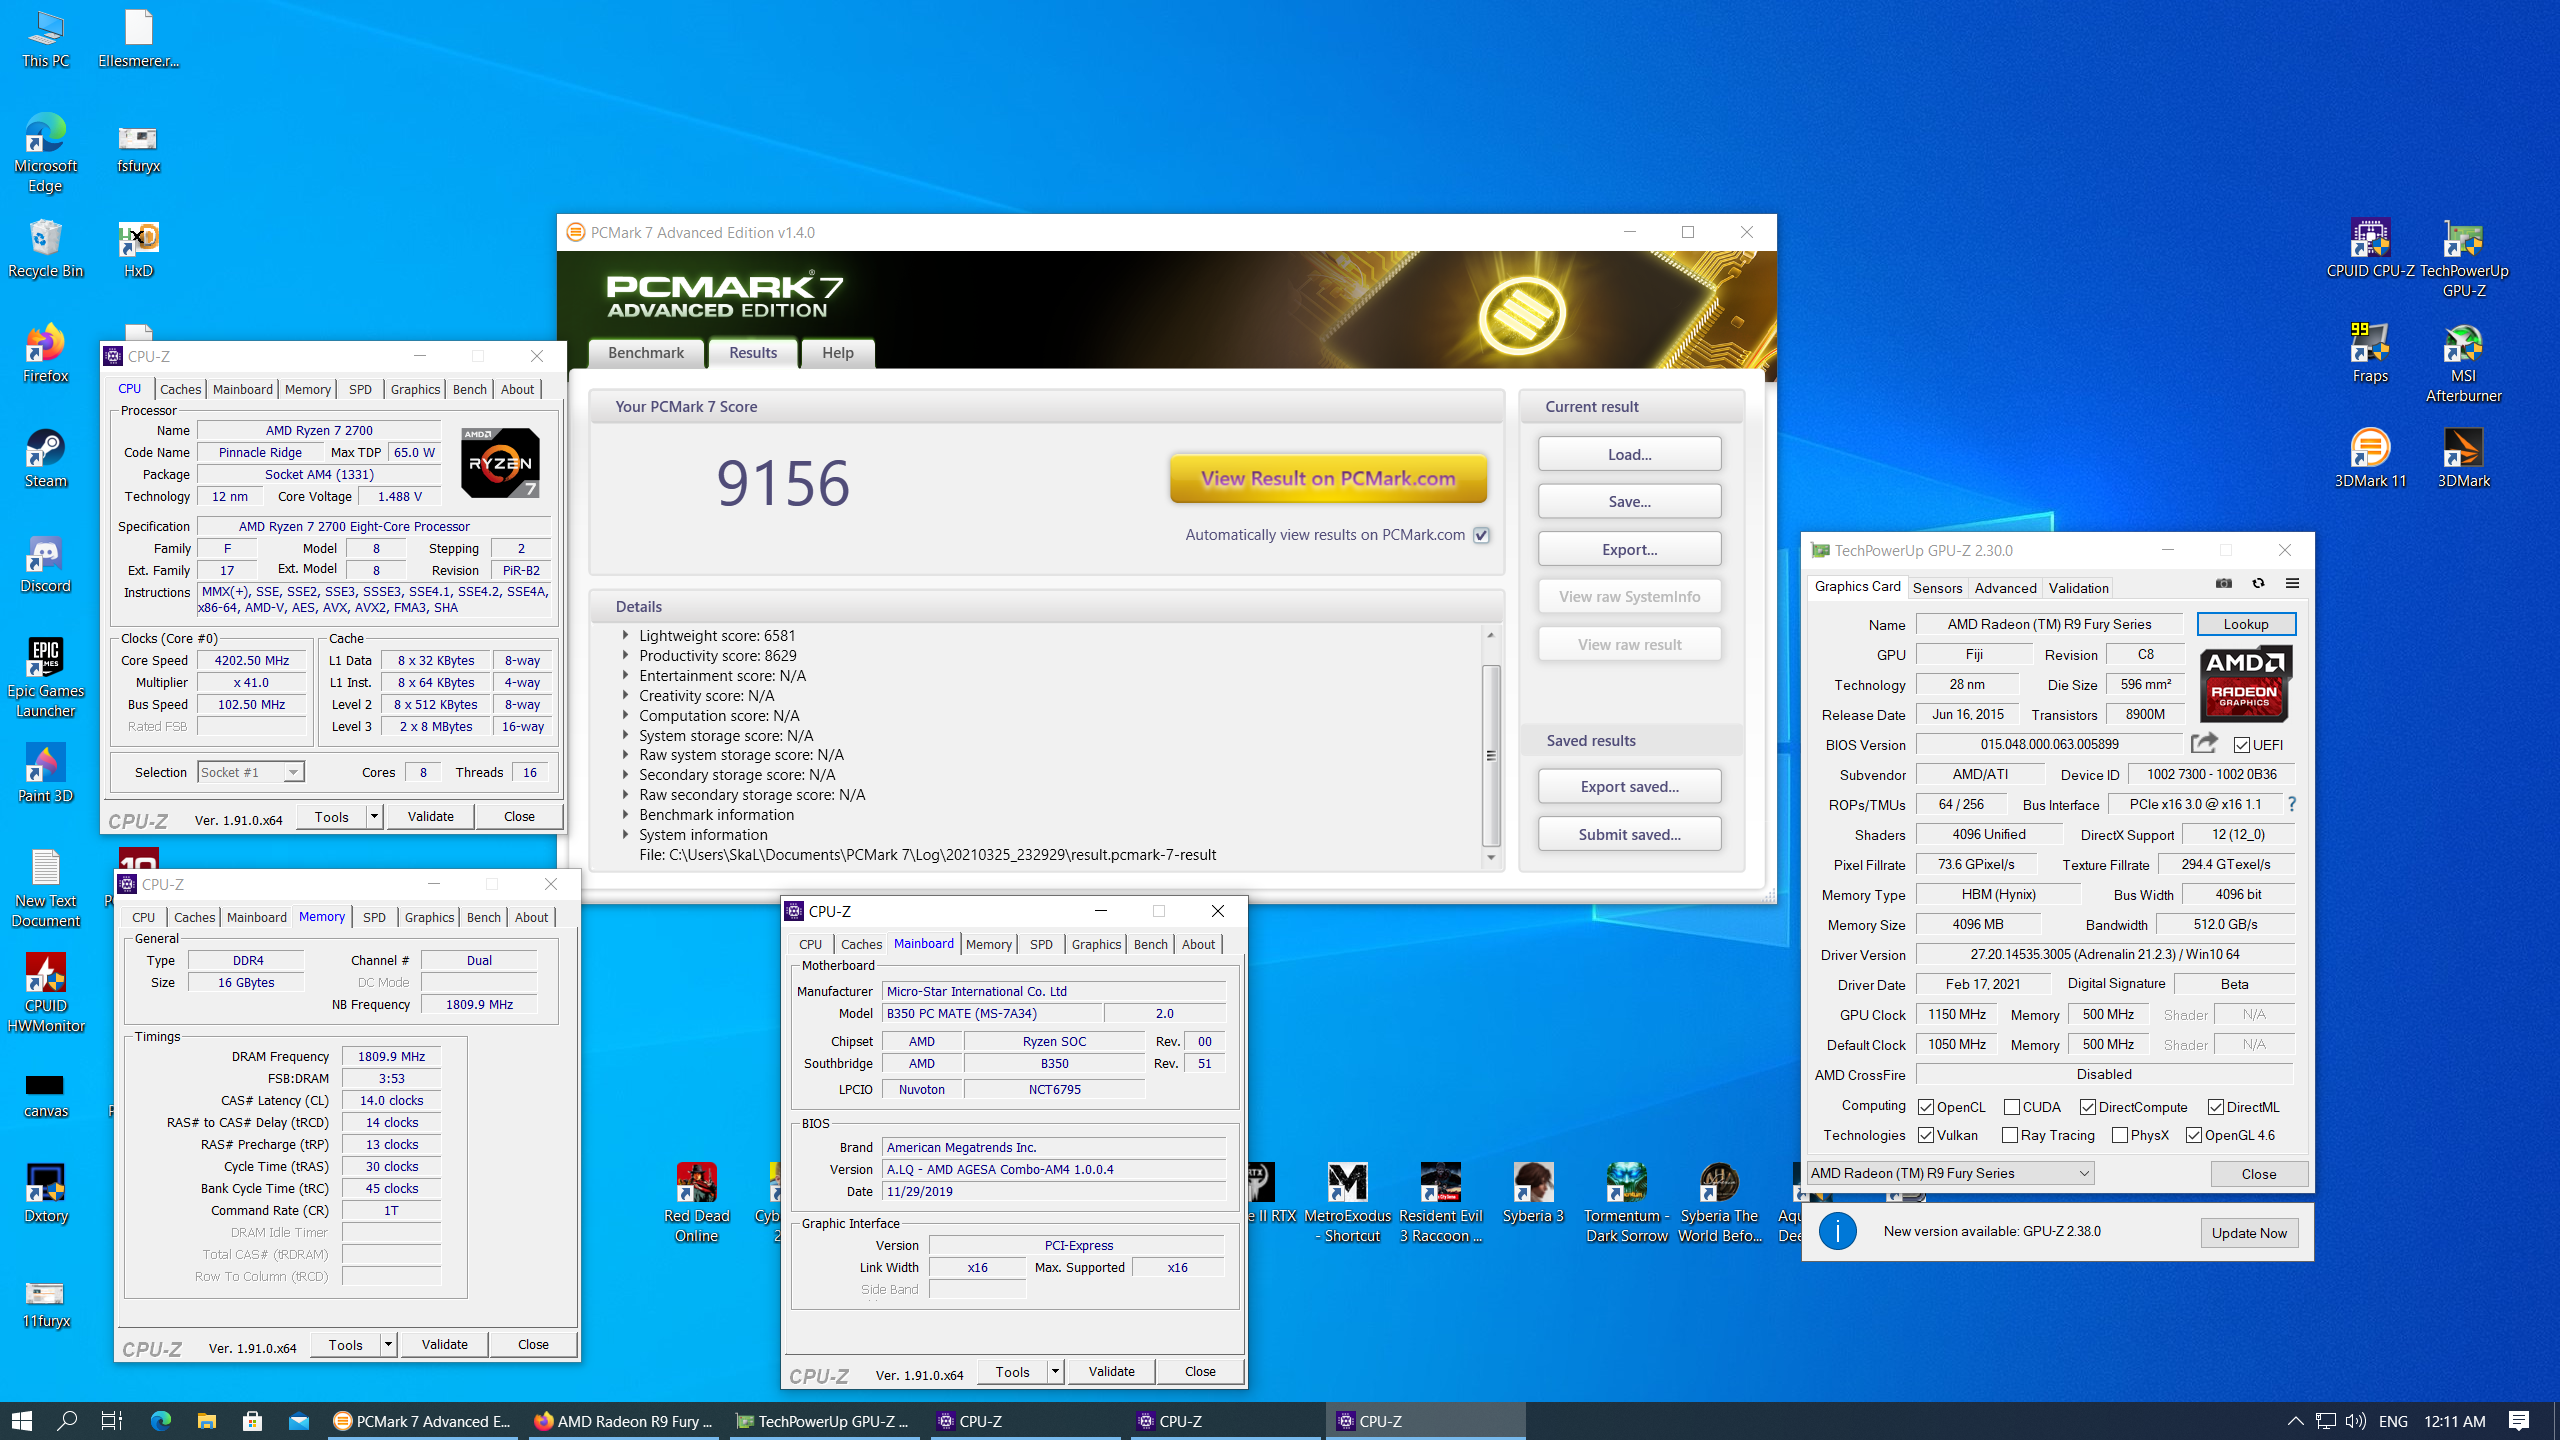Click Bus Interface question mark in GPU-Z

pyautogui.click(x=2291, y=804)
